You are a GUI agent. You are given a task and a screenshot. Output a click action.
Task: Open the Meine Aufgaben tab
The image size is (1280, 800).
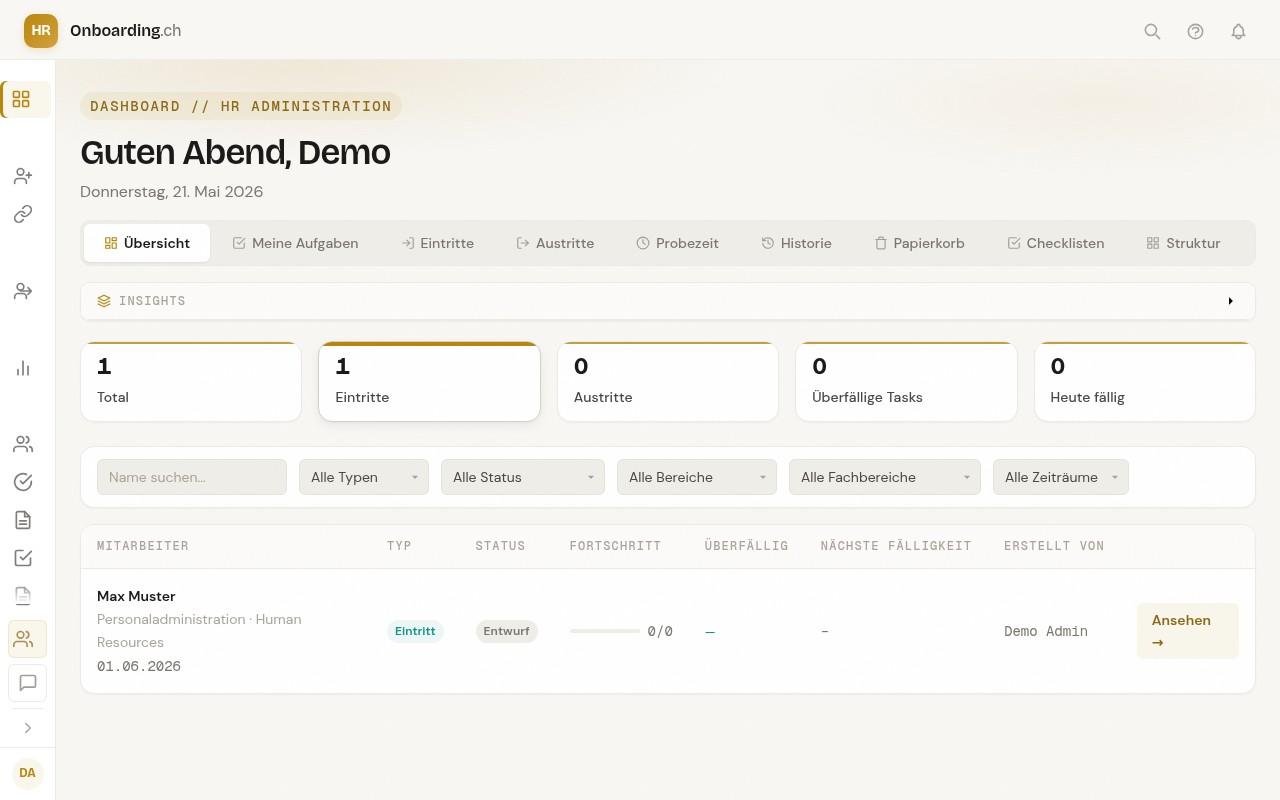coord(295,243)
